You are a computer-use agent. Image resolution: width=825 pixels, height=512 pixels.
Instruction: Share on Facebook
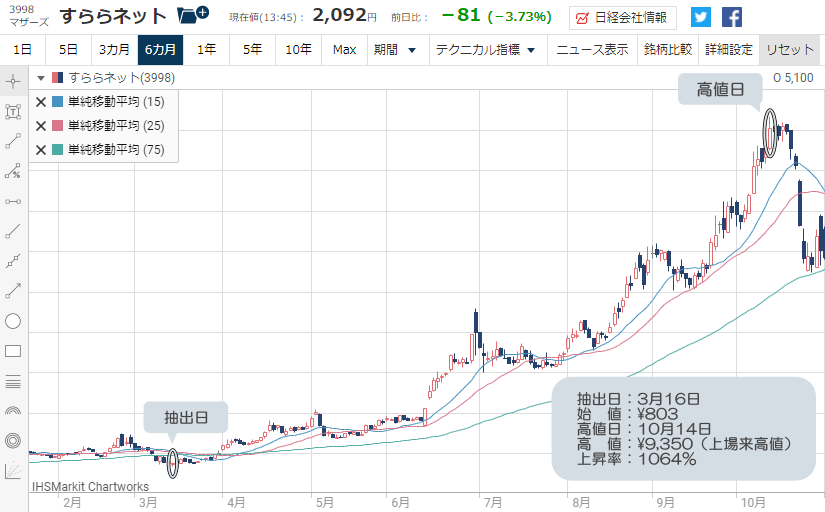tap(731, 17)
